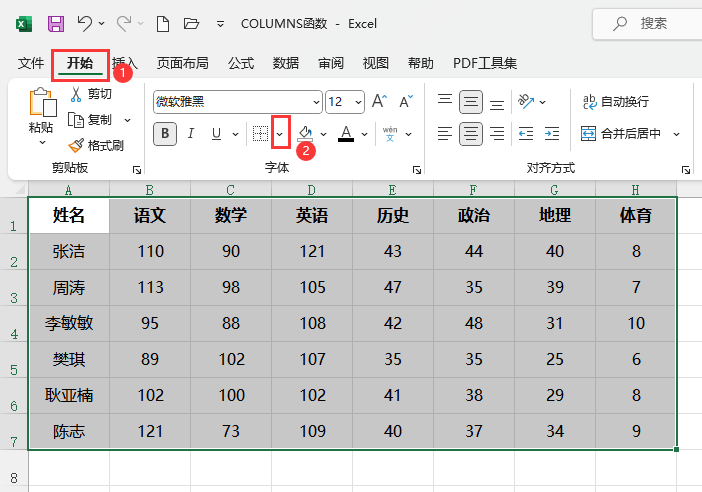Click the Redo arrow icon

click(124, 23)
